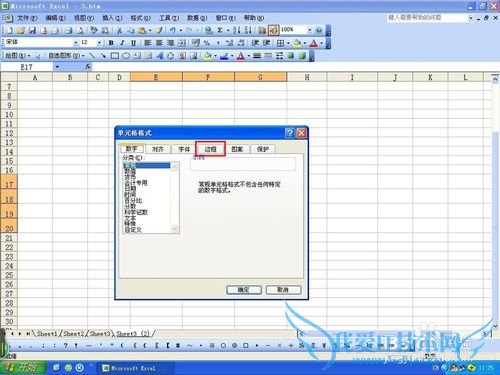This screenshot has width=500, height=375.
Task: Toggle Bold formatting
Action: (111, 43)
